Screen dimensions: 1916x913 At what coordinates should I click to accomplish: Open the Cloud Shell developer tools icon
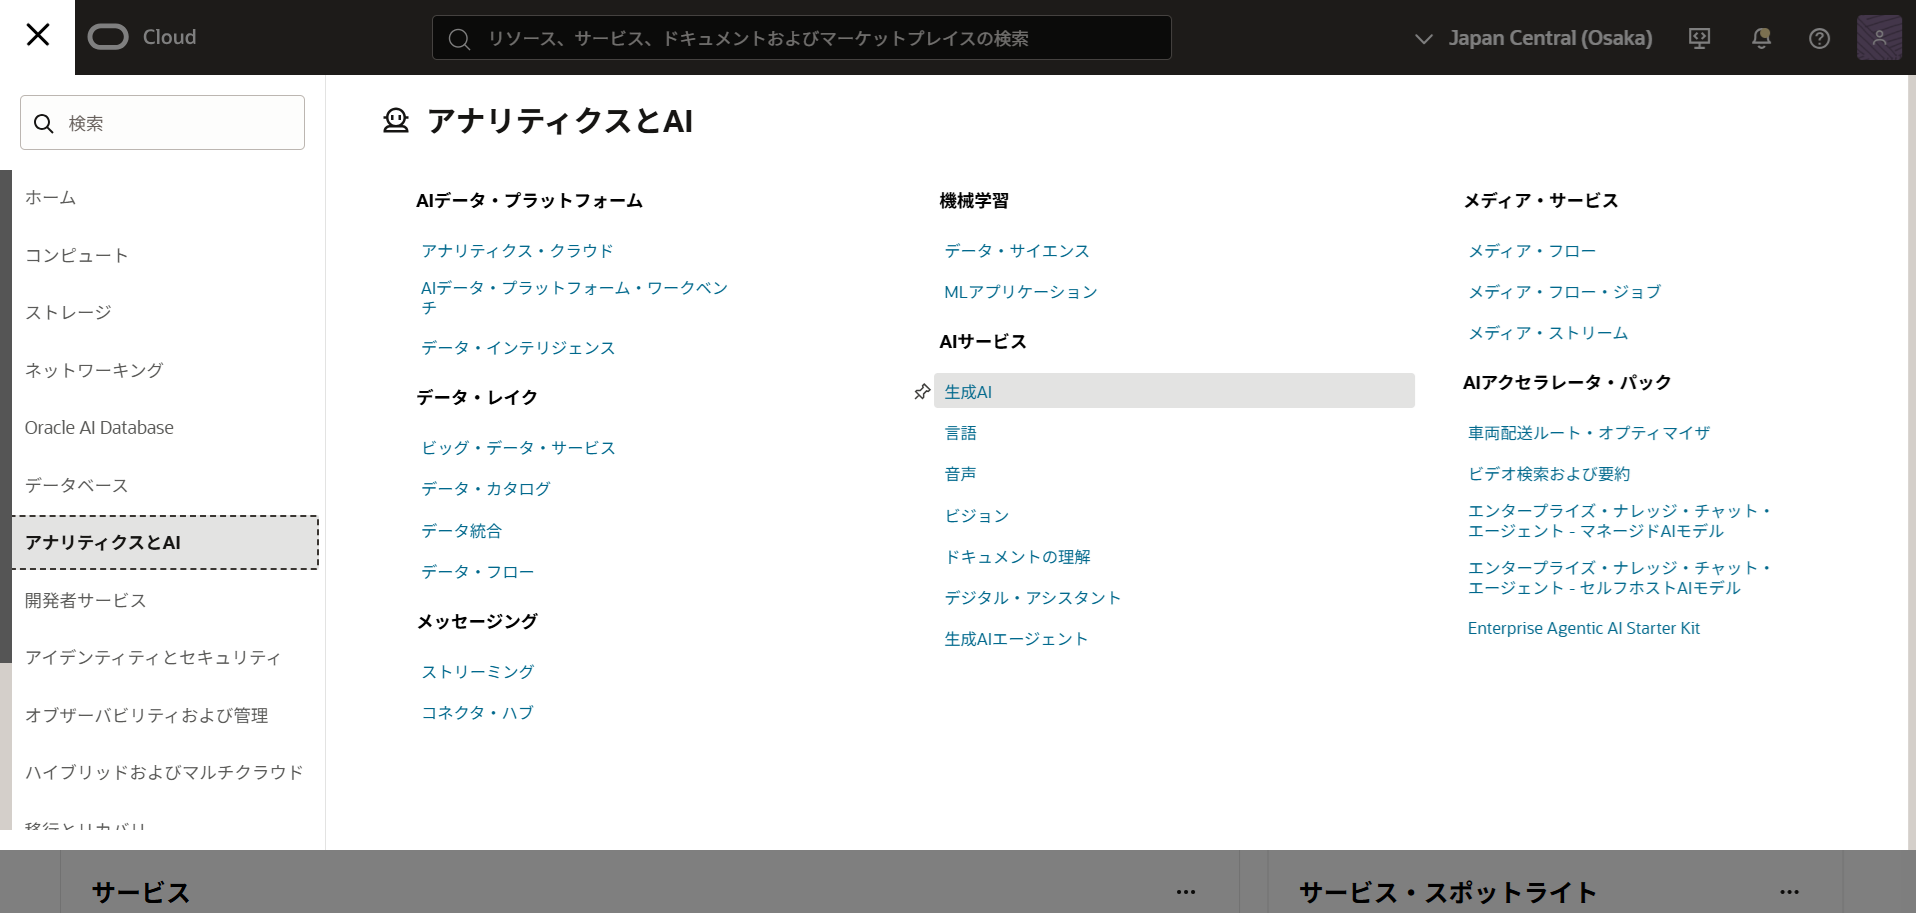pos(1699,38)
